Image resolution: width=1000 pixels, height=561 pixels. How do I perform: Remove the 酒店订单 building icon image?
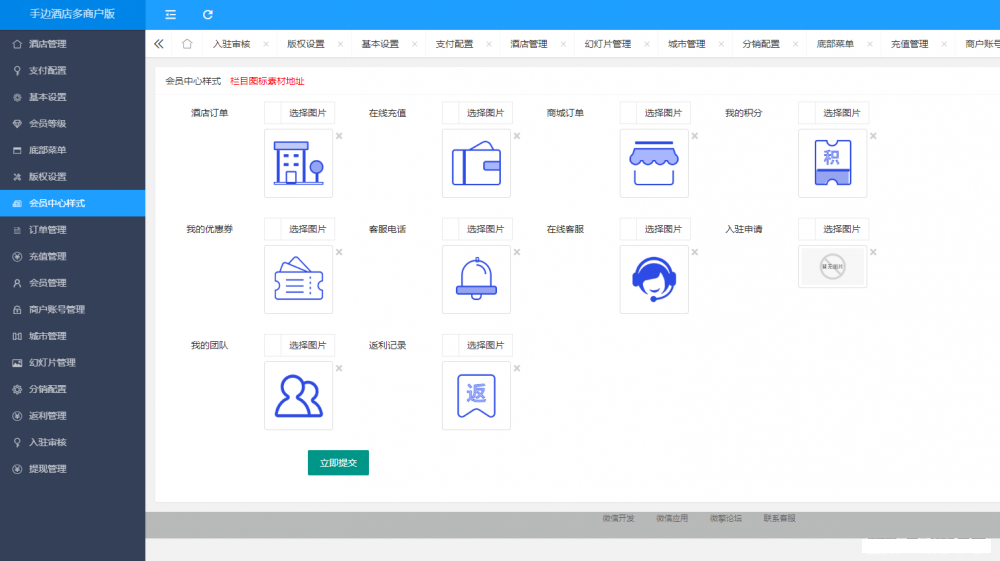point(339,136)
